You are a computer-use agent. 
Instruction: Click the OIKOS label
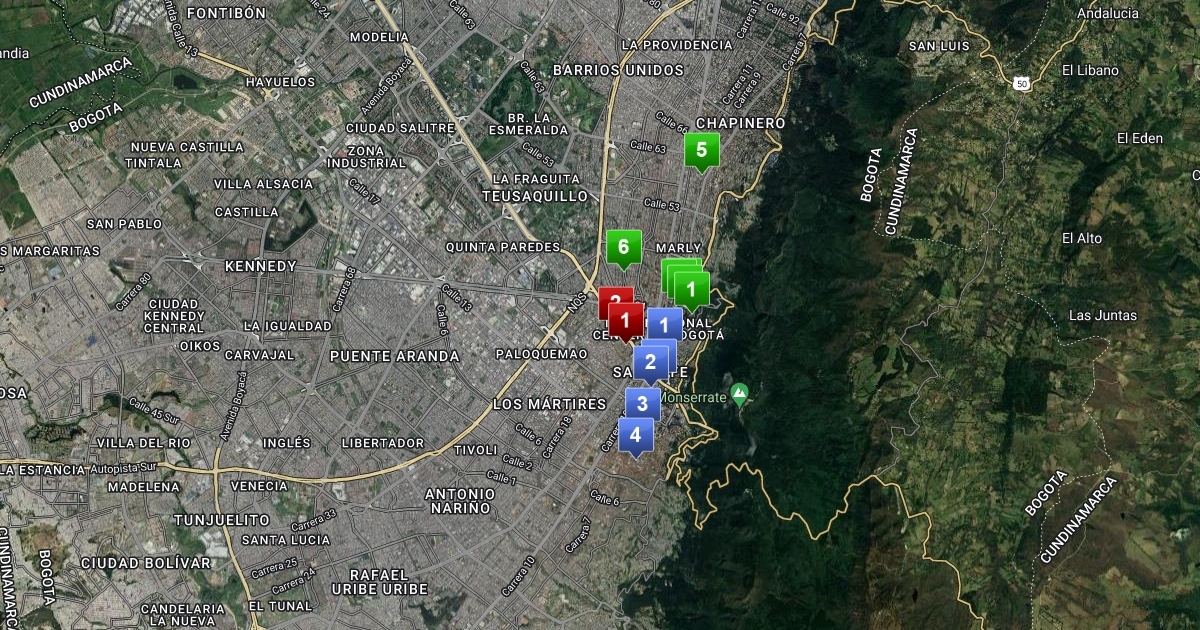pos(200,346)
